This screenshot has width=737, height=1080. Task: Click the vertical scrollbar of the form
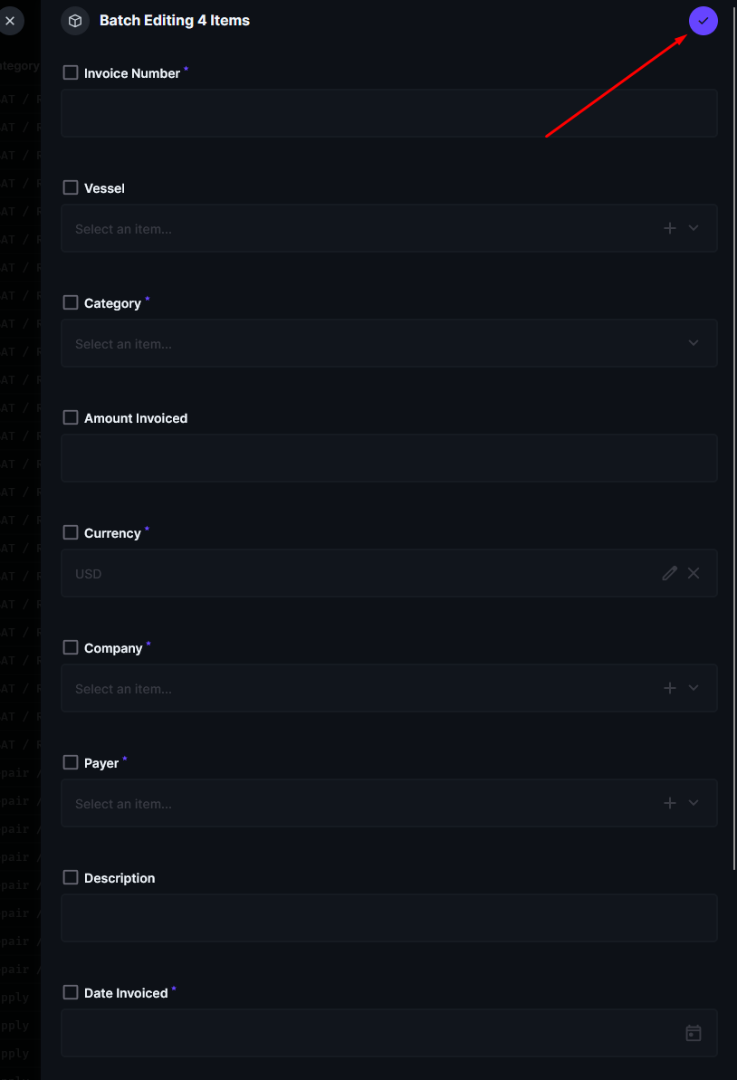pyautogui.click(x=733, y=450)
